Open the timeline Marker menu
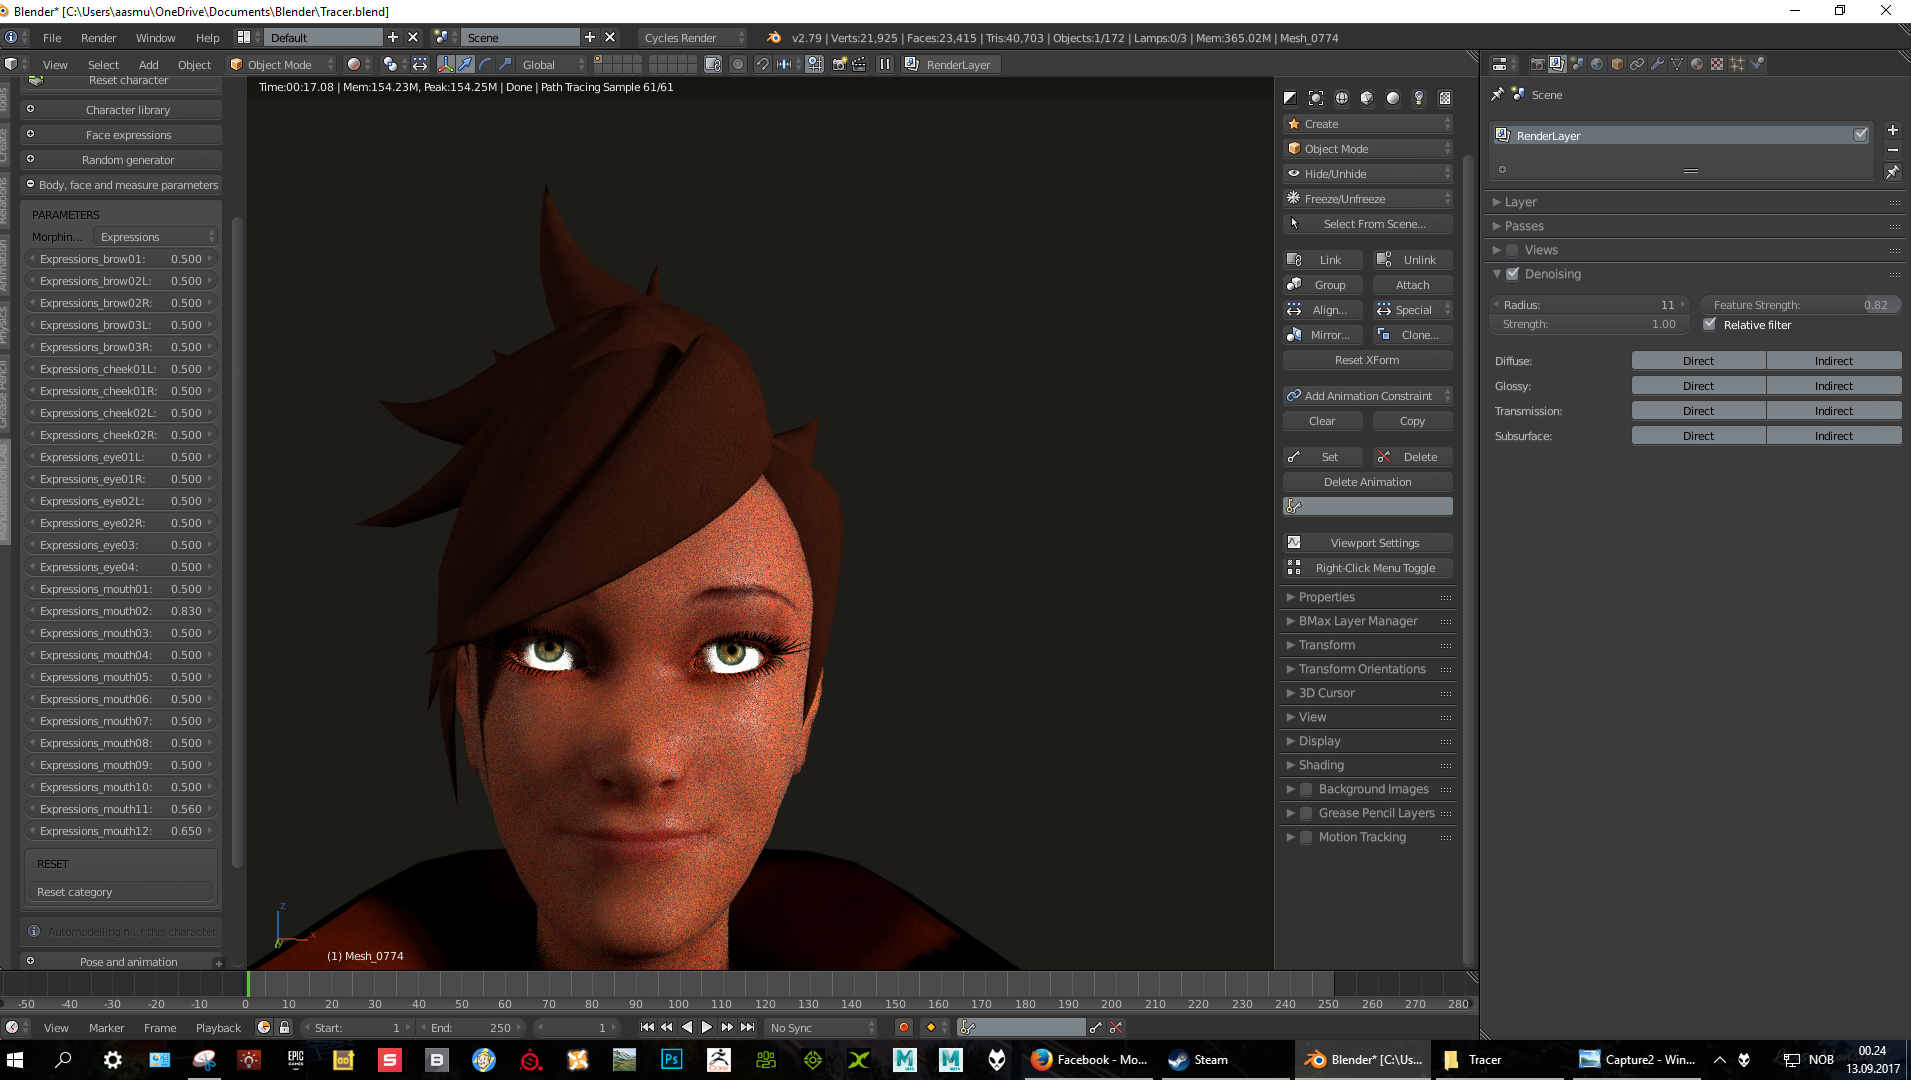Viewport: 1911px width, 1080px height. 106,1027
